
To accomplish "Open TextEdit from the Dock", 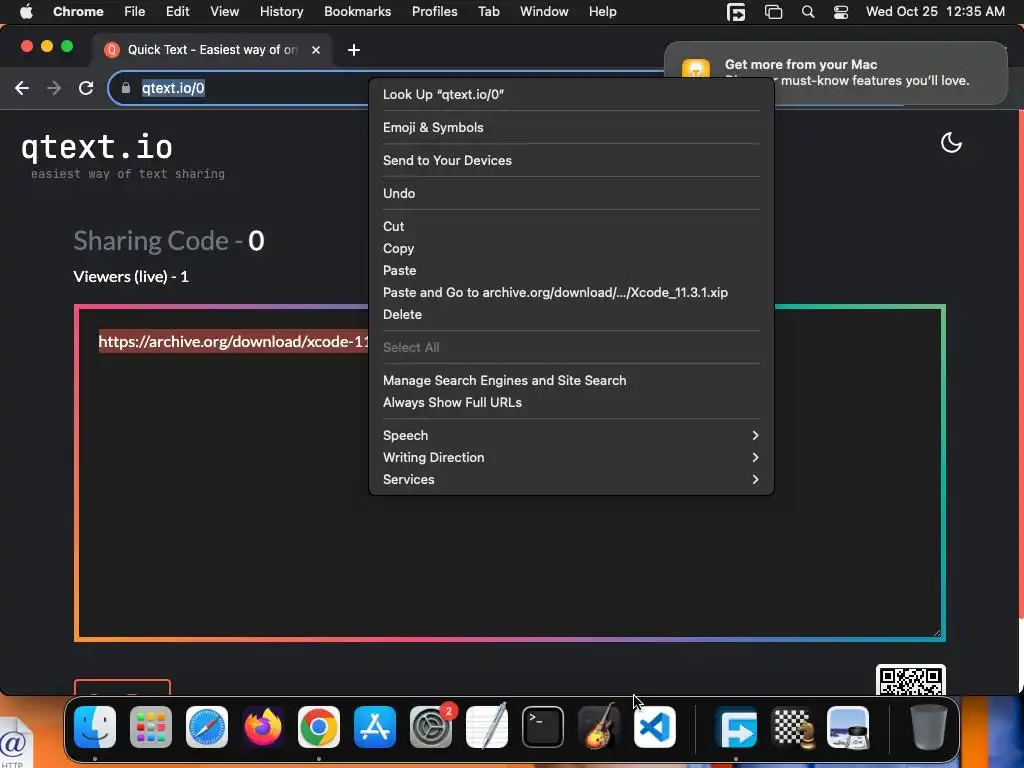I will tap(487, 727).
